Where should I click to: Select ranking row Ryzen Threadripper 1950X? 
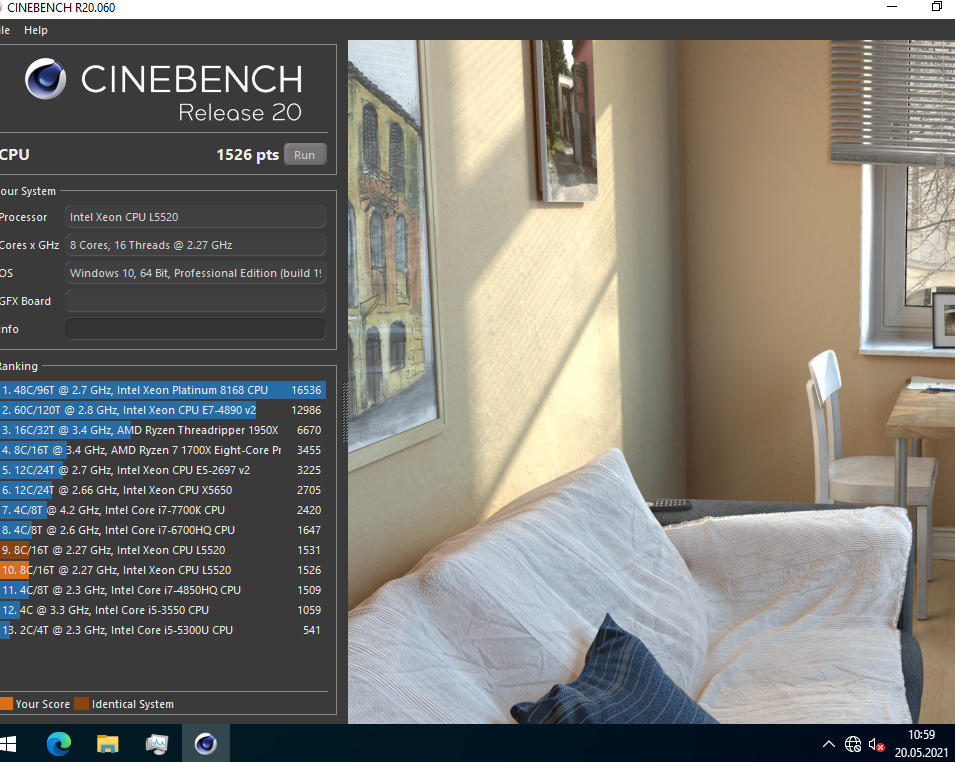pyautogui.click(x=163, y=430)
